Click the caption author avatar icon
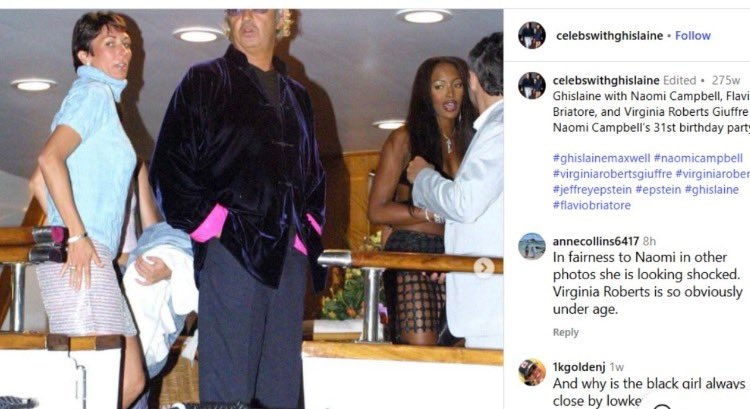The image size is (750, 409). coord(531,86)
